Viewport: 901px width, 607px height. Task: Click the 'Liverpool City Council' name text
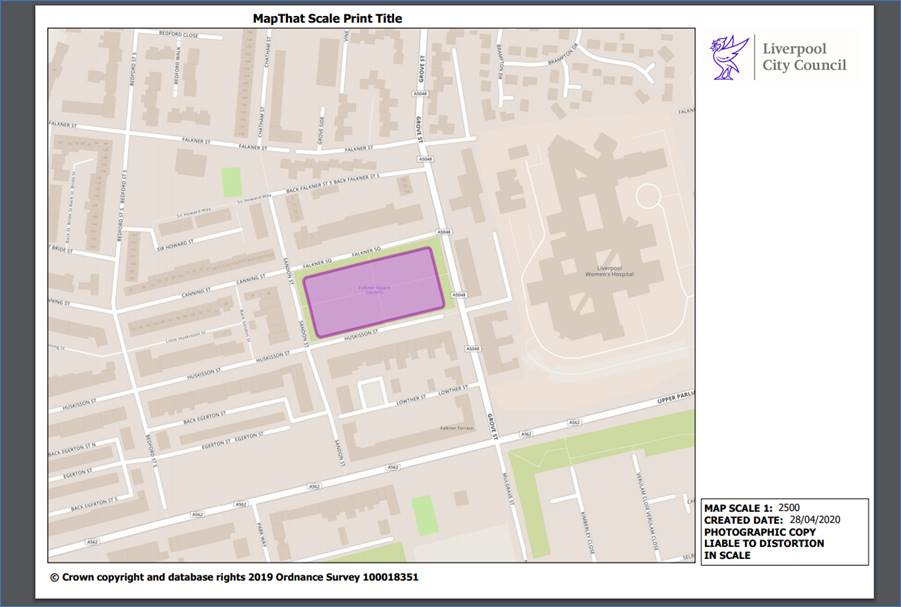click(804, 57)
